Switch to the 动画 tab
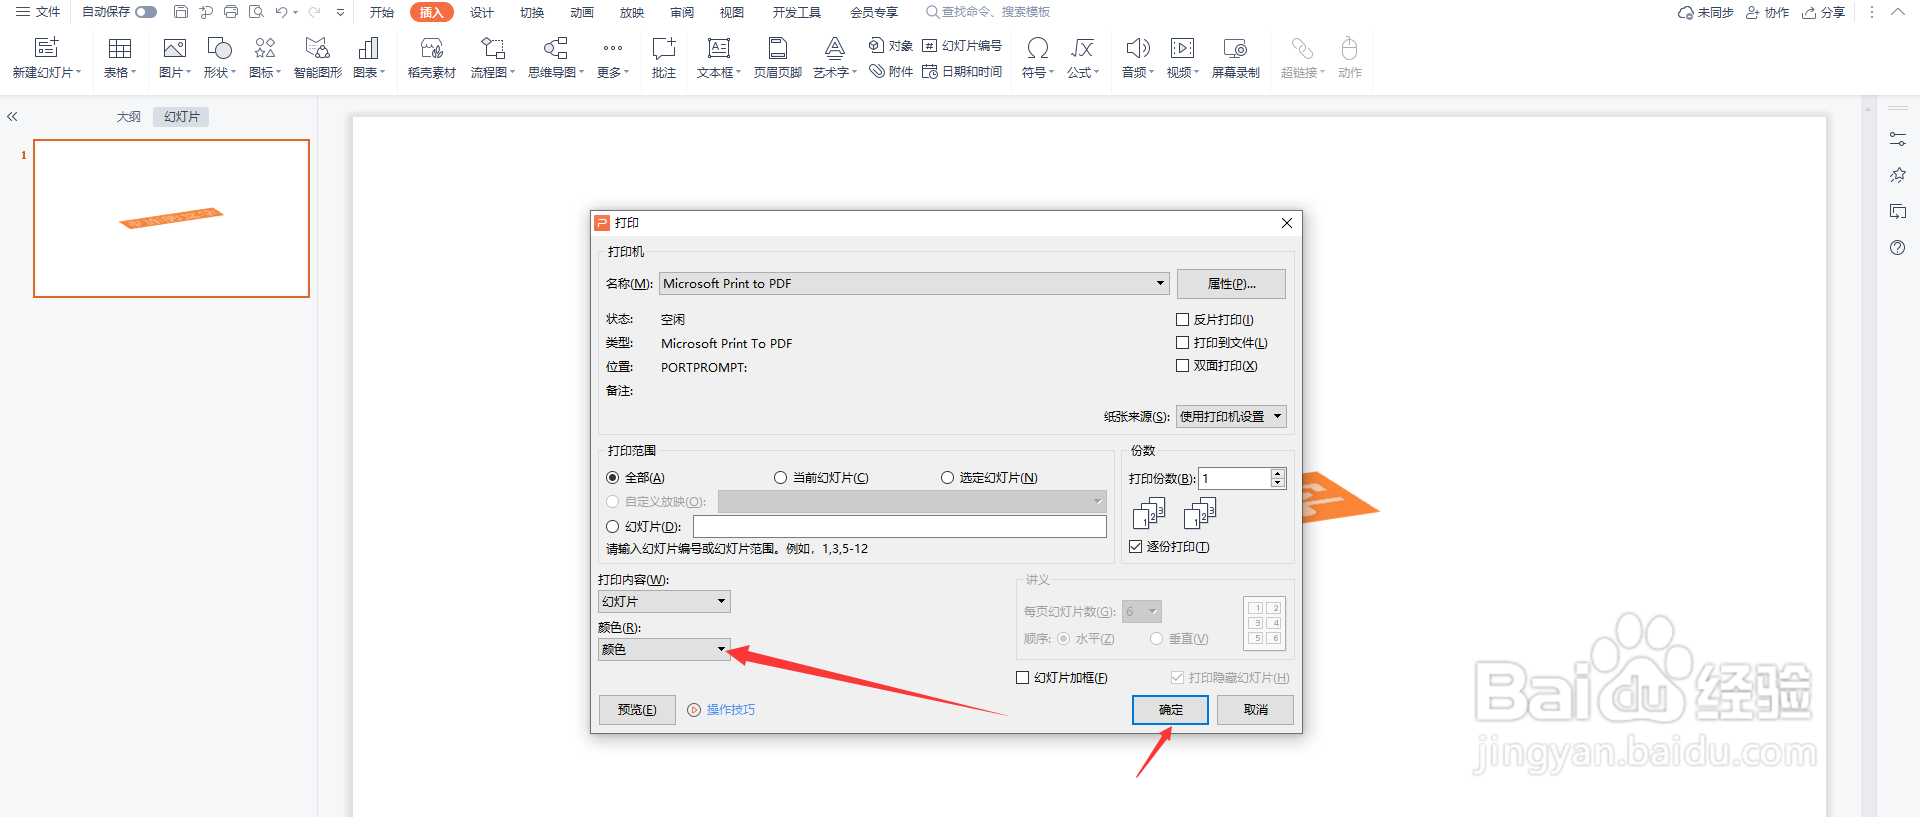 pos(582,12)
